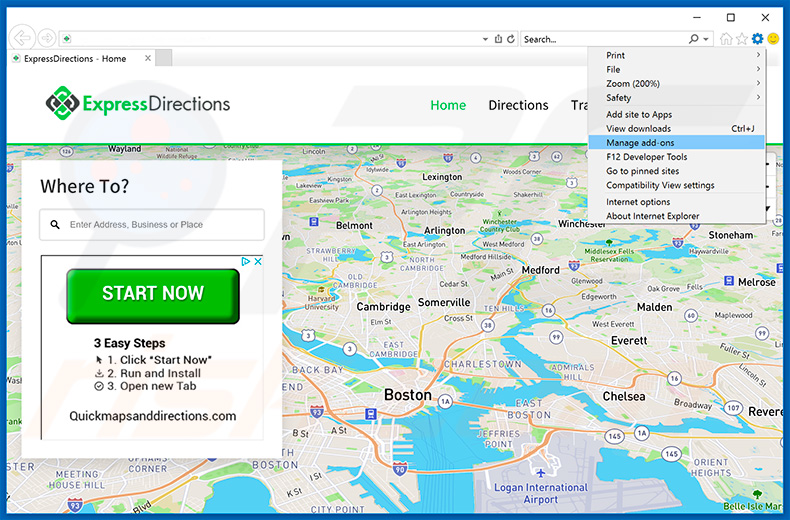Click the Interstate 90 shield icon

tap(400, 469)
